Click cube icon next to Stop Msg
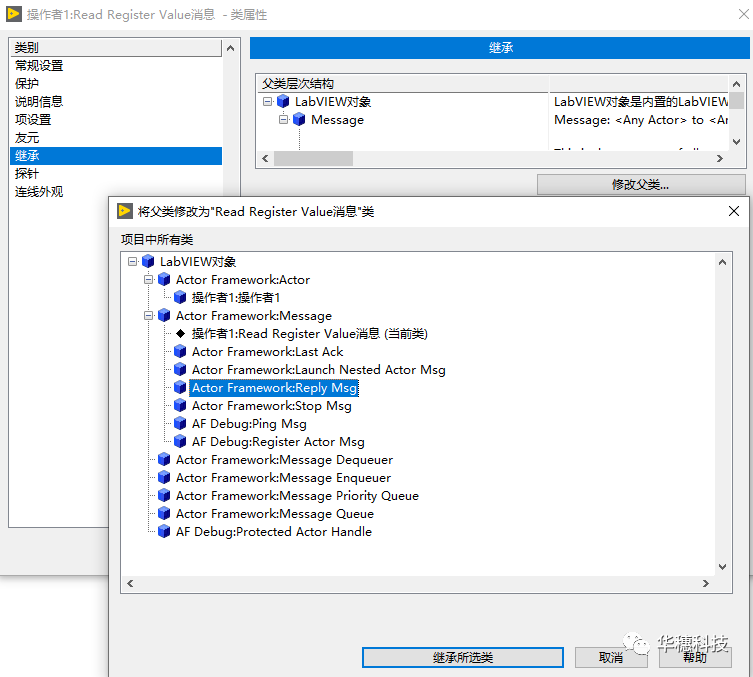This screenshot has width=753, height=677. pos(180,406)
